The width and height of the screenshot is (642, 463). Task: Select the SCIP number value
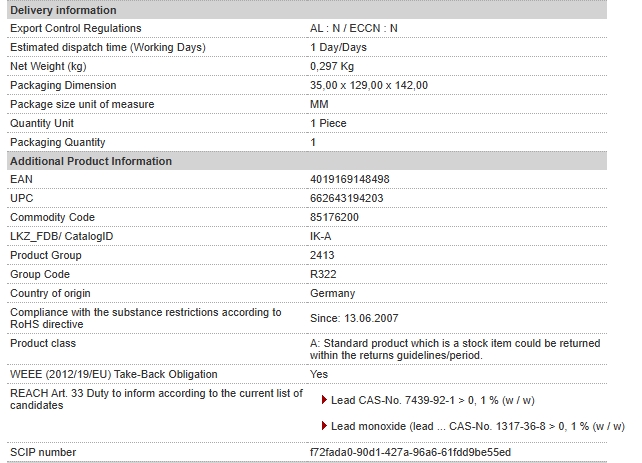[x=410, y=452]
